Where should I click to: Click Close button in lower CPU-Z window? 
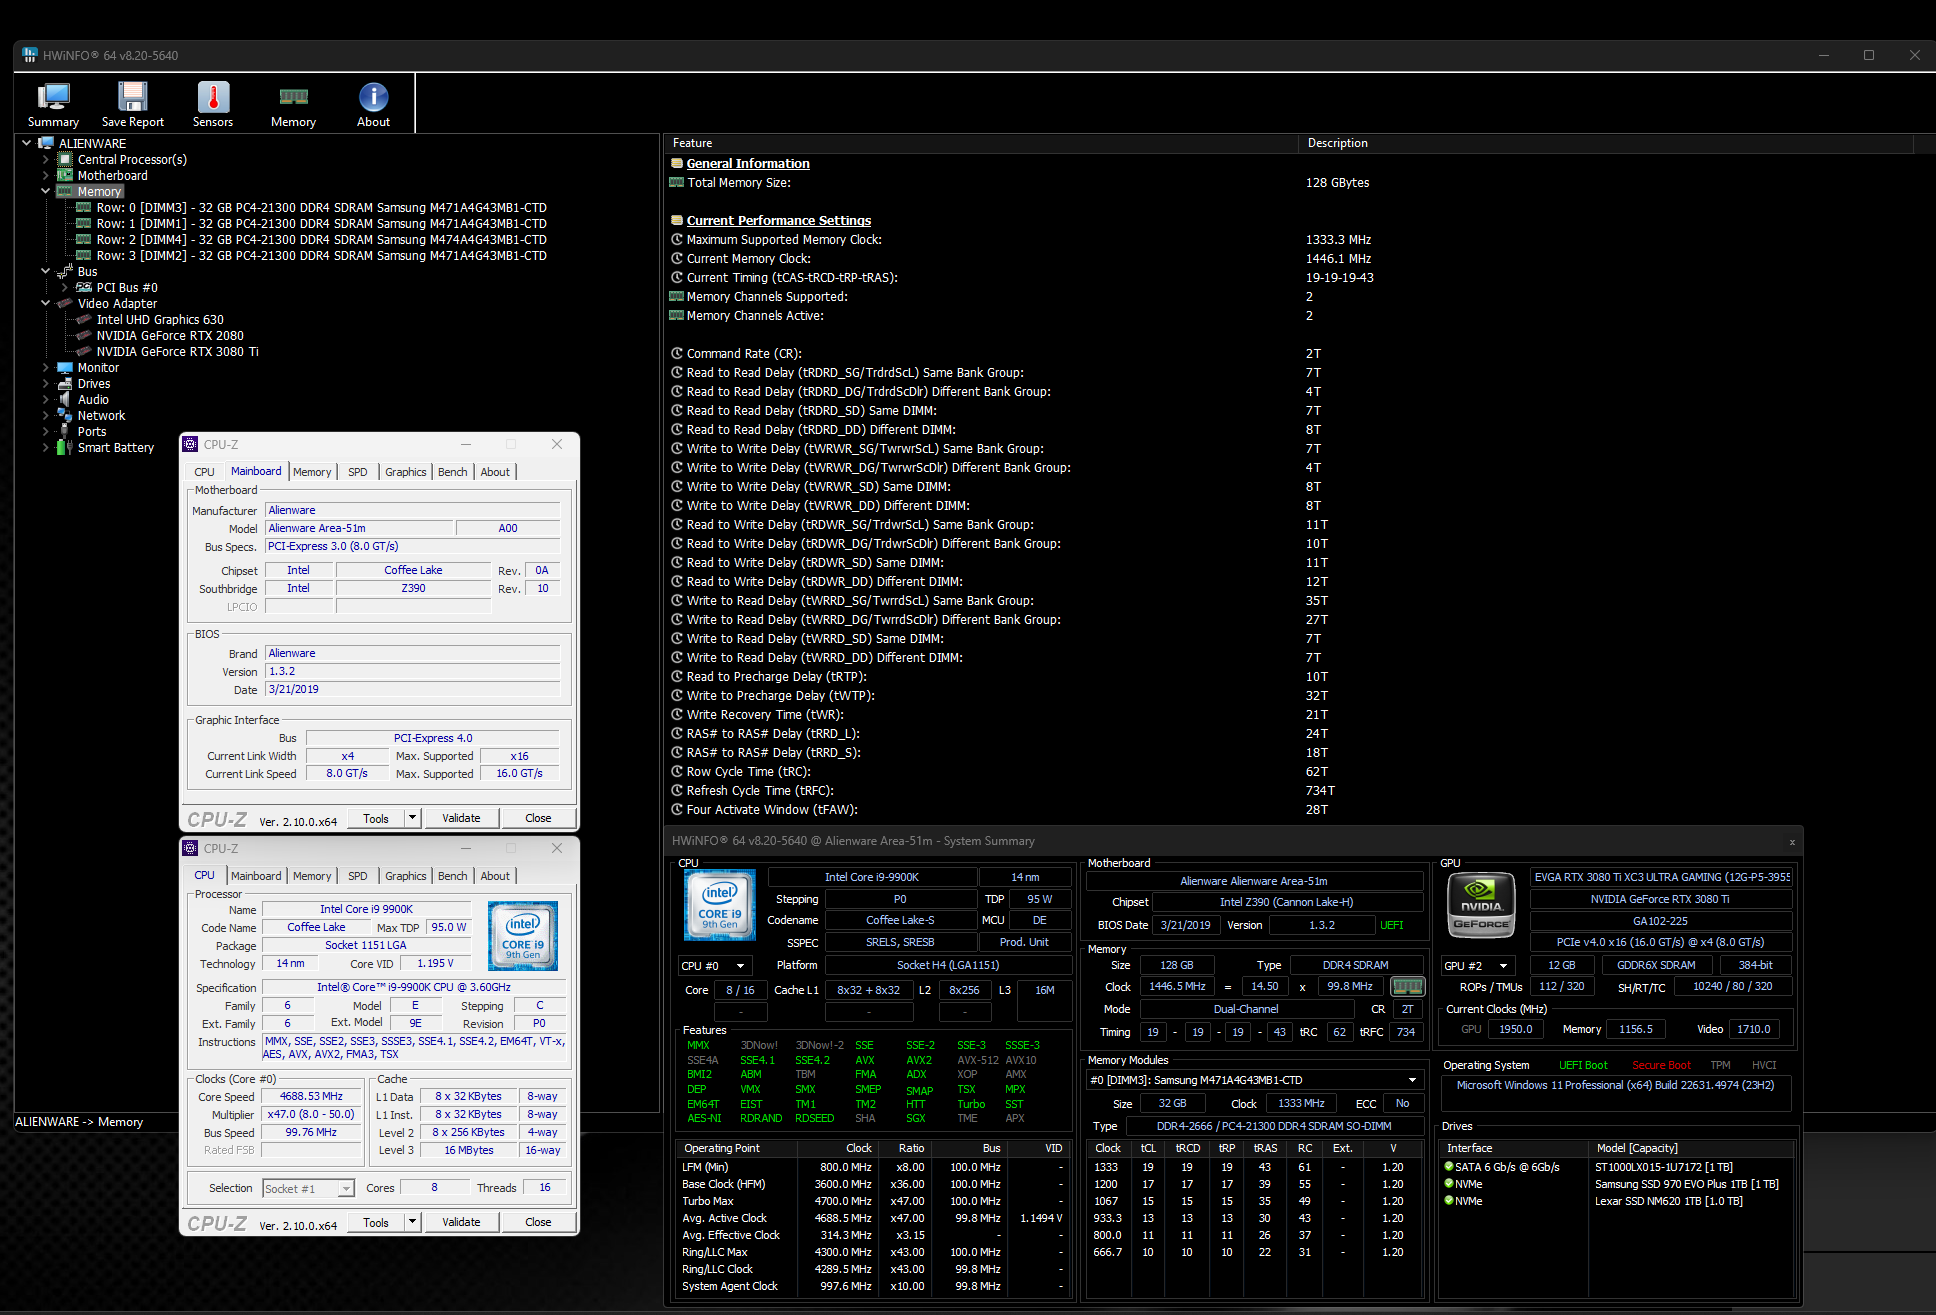point(538,1222)
